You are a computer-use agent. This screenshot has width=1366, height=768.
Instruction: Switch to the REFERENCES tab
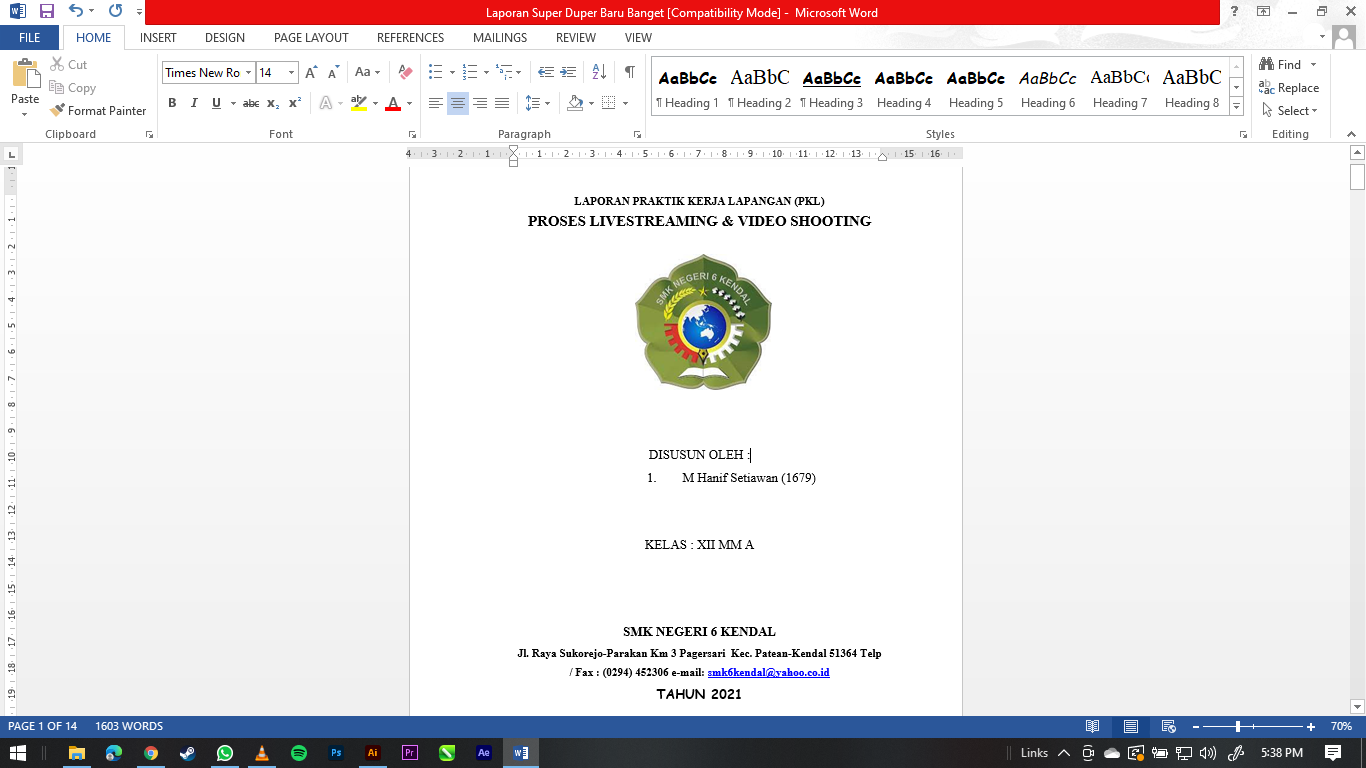tap(410, 37)
